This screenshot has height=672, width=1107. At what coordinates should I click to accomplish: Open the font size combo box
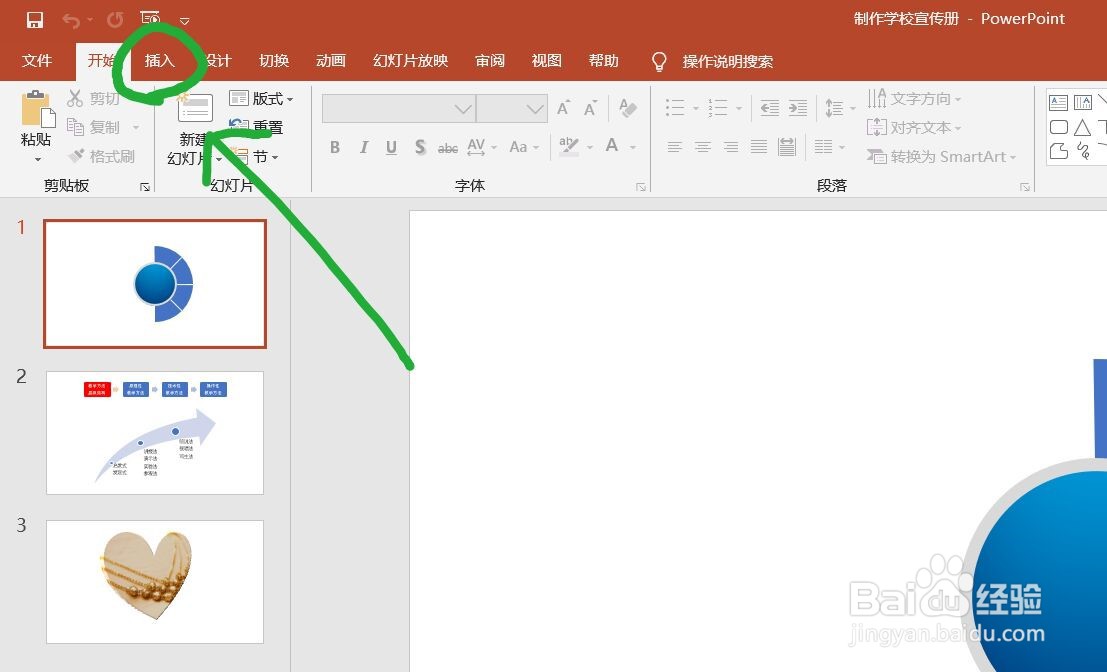512,109
